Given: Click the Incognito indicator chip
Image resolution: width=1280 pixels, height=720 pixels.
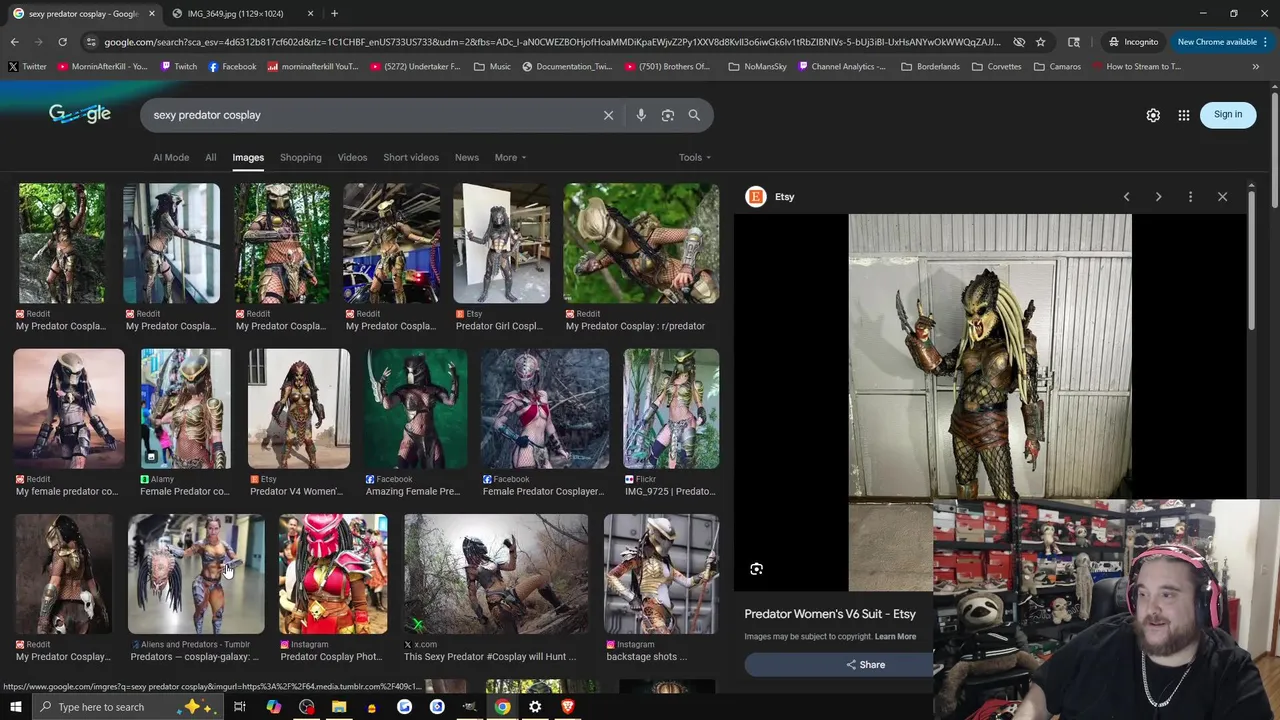Looking at the screenshot, I should point(1133,42).
